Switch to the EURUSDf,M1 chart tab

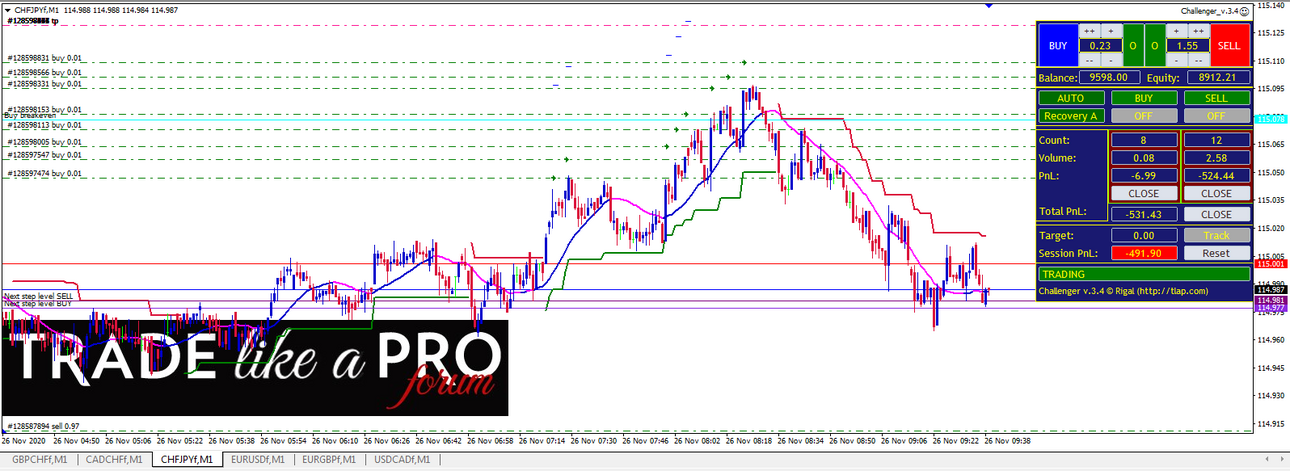pyautogui.click(x=258, y=460)
